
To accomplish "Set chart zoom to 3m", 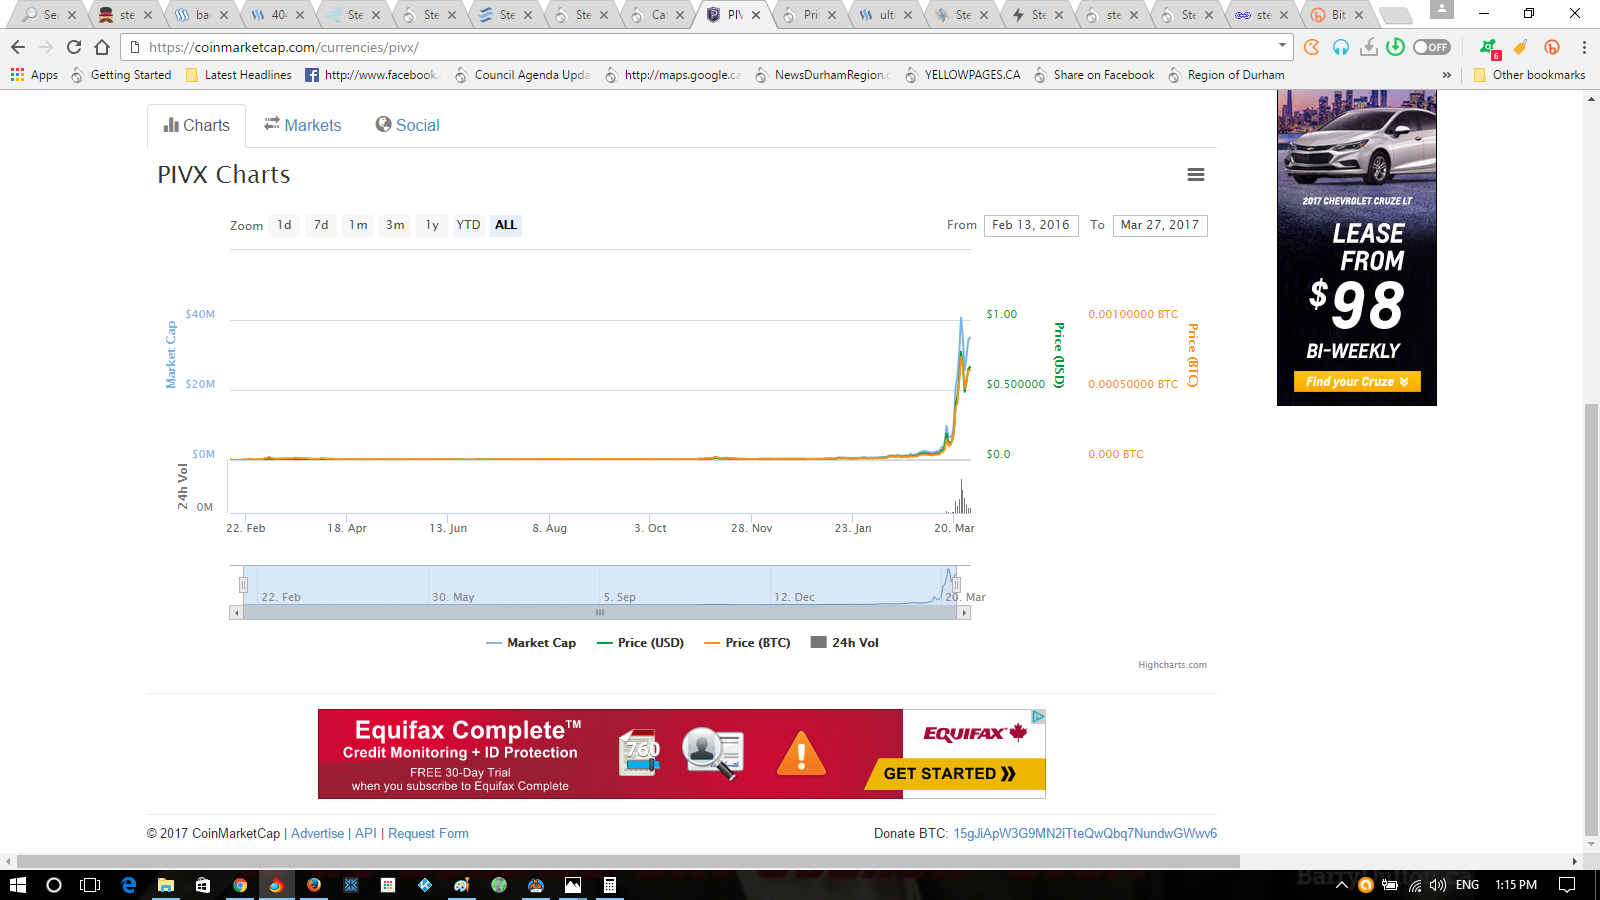I will 395,225.
